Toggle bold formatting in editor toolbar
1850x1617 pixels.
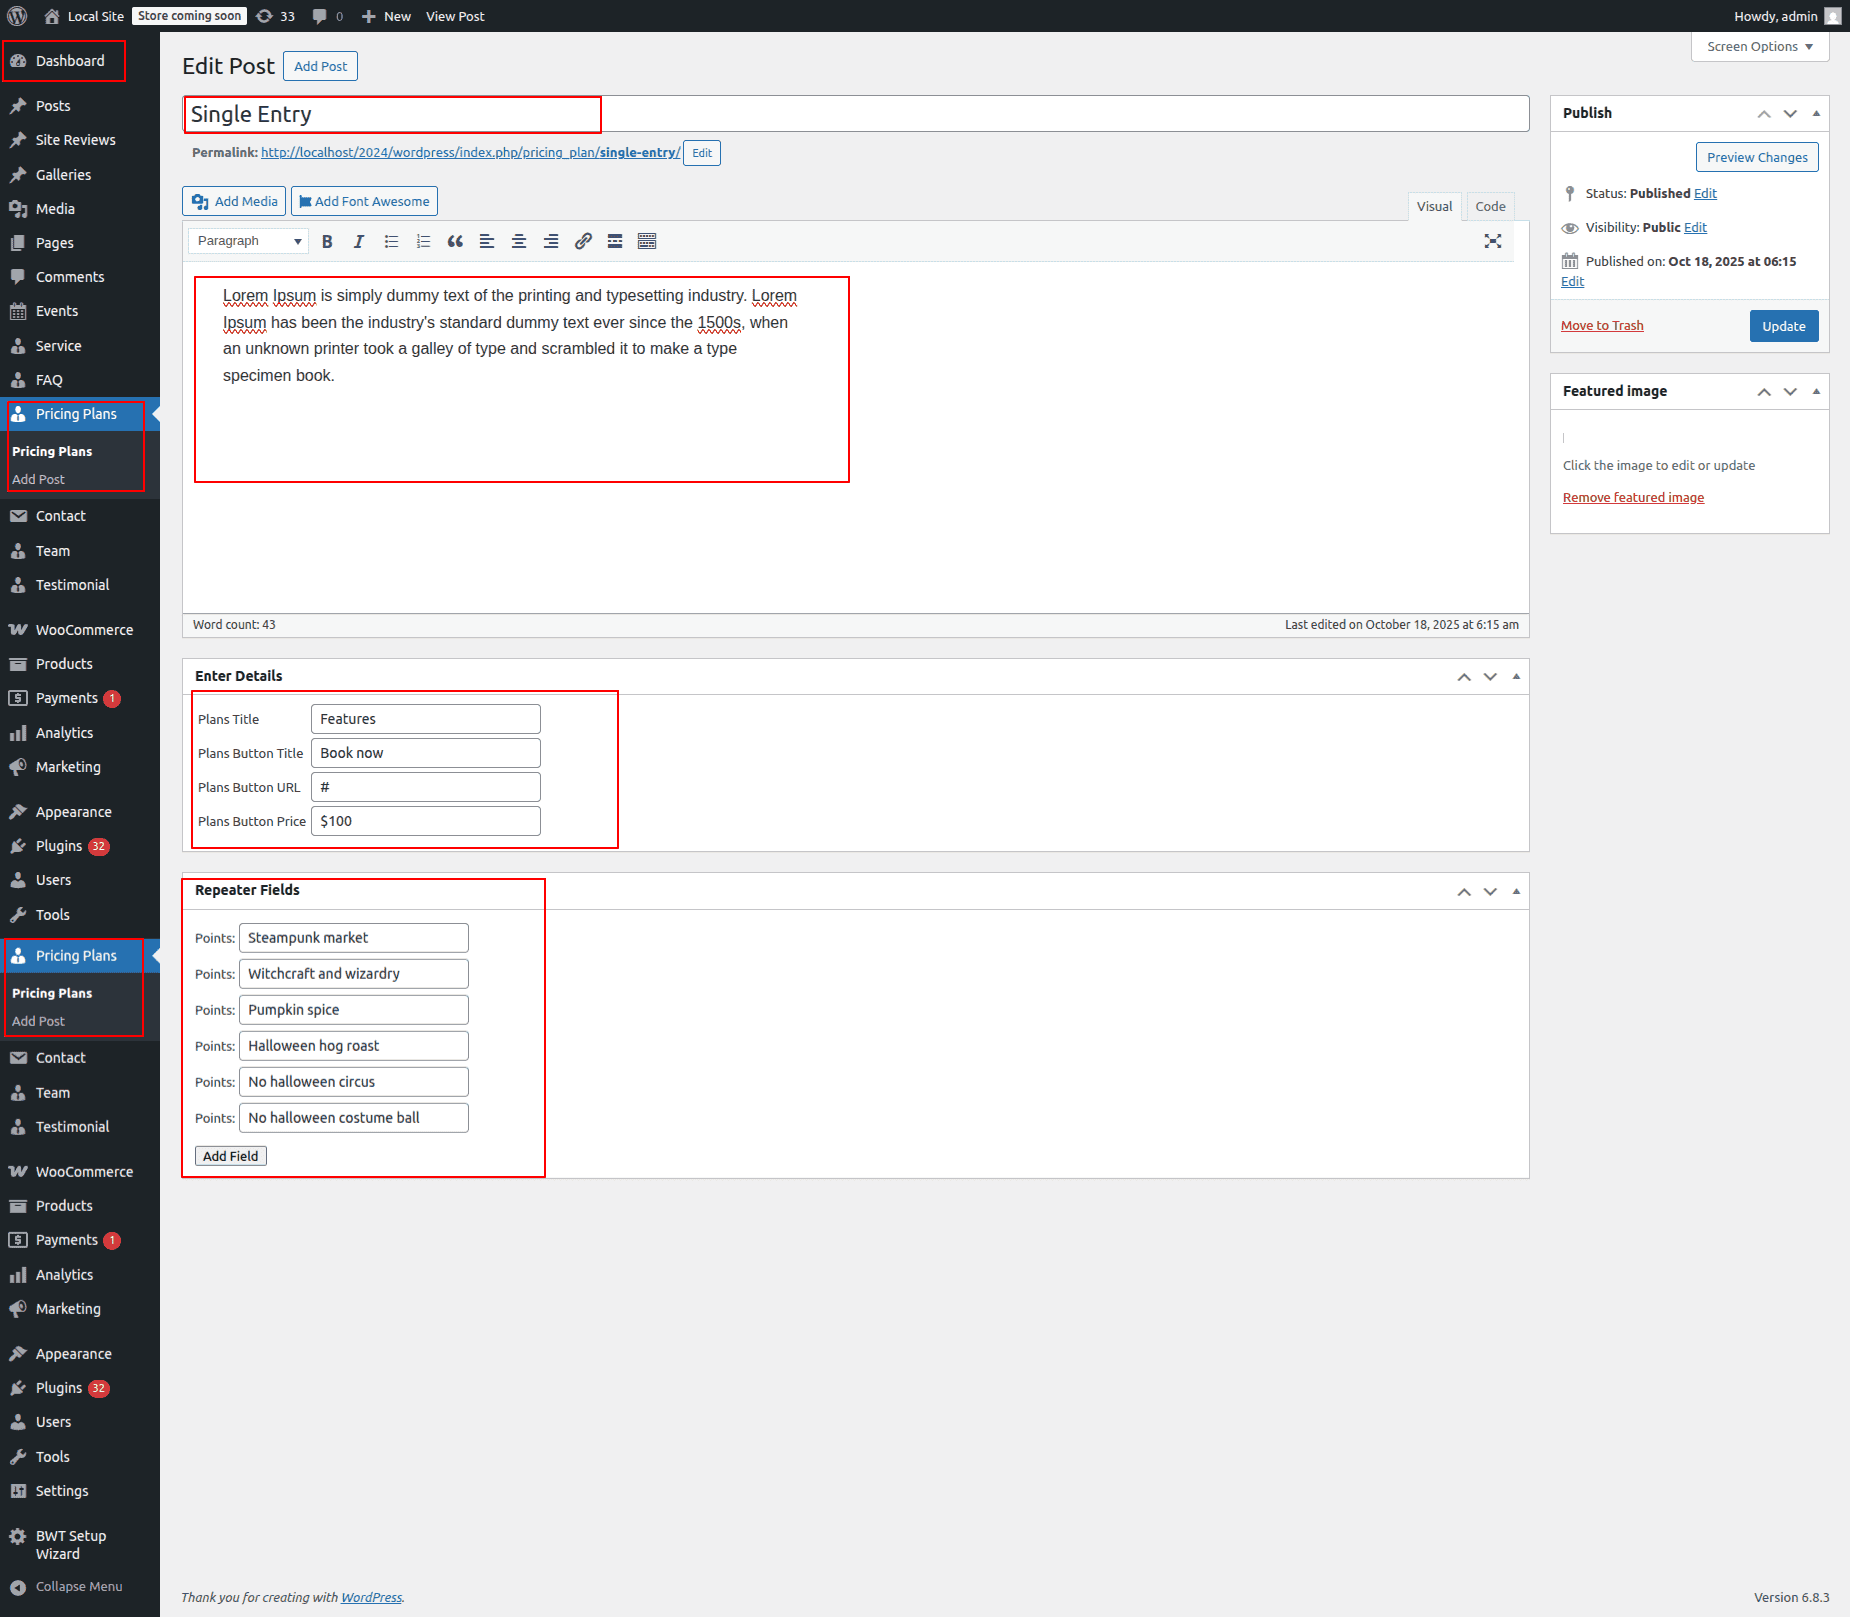click(x=327, y=241)
